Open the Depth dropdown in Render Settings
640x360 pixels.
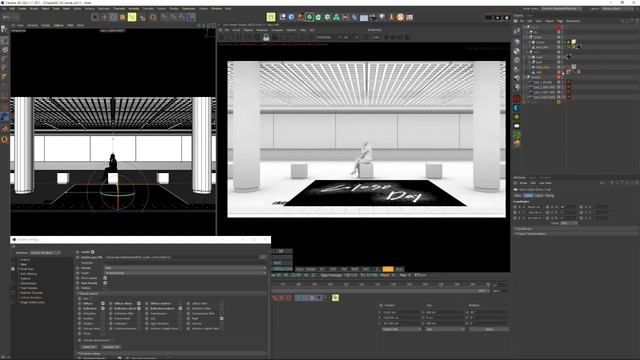coord(186,273)
